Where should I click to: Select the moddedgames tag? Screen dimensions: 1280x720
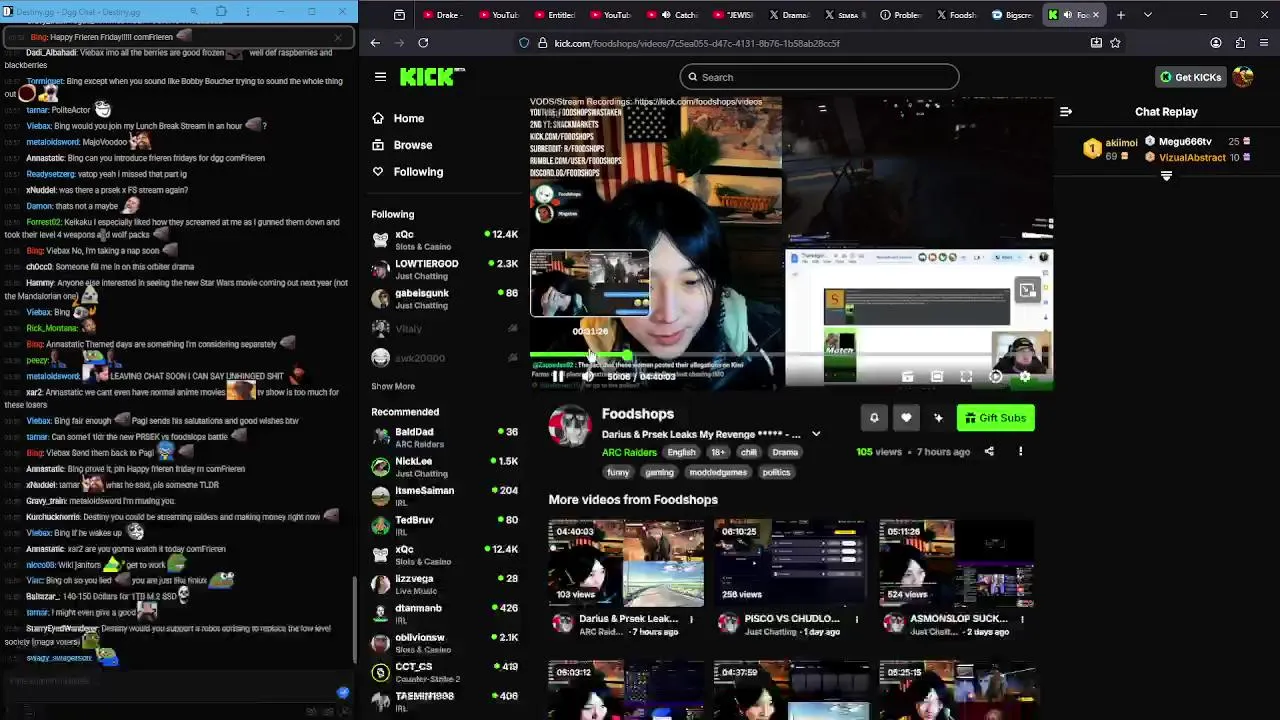tap(718, 472)
